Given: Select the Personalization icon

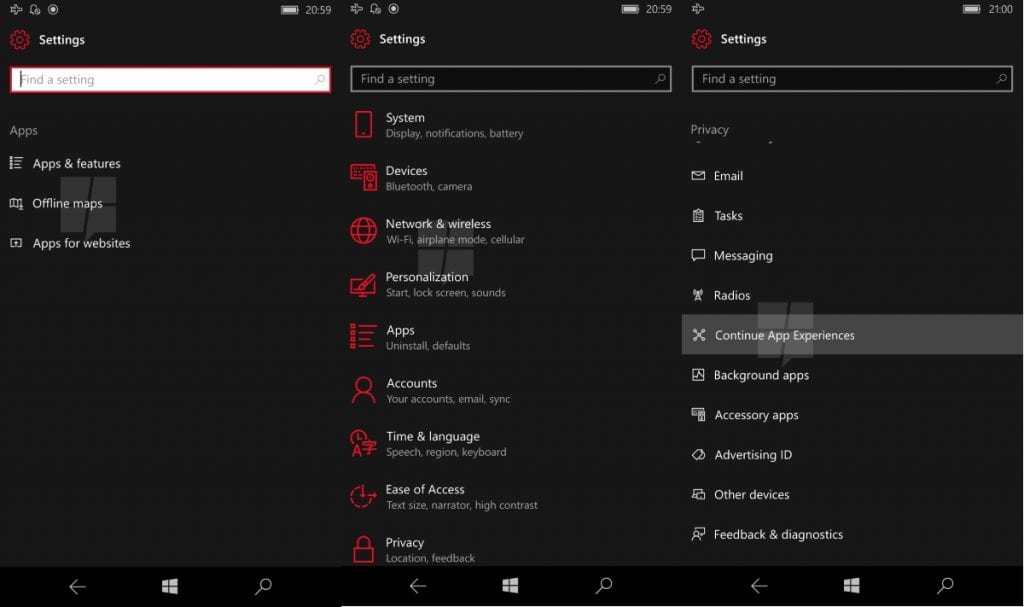Looking at the screenshot, I should point(363,284).
